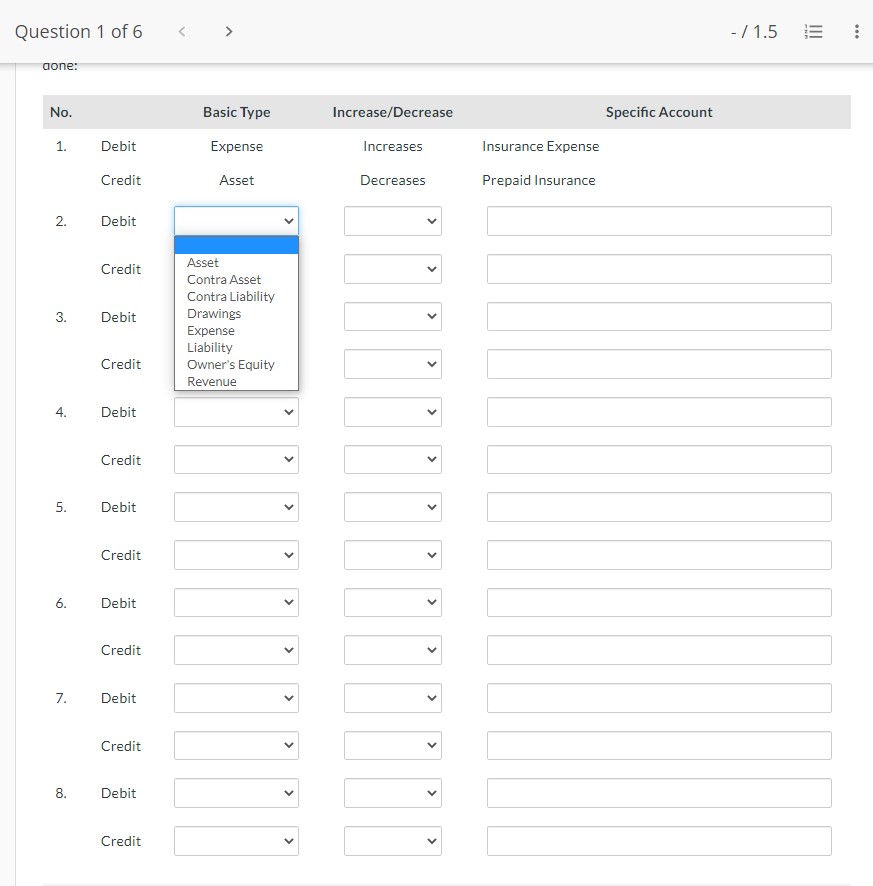Select Asset from the open dropdown list
873x886 pixels.
(x=203, y=262)
